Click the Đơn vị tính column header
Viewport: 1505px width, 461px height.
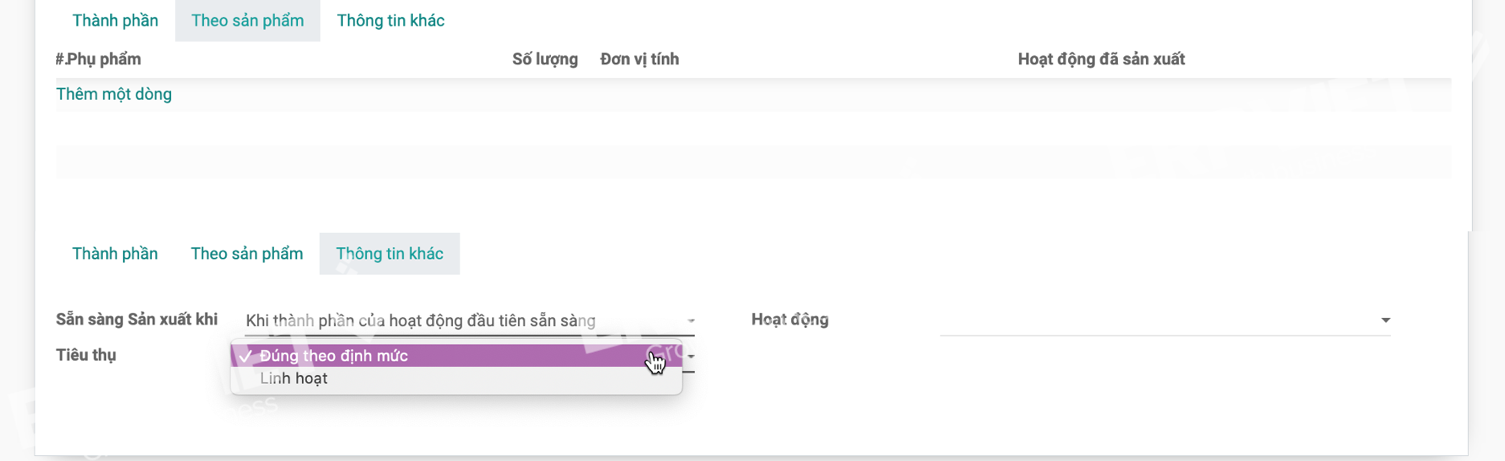point(640,59)
